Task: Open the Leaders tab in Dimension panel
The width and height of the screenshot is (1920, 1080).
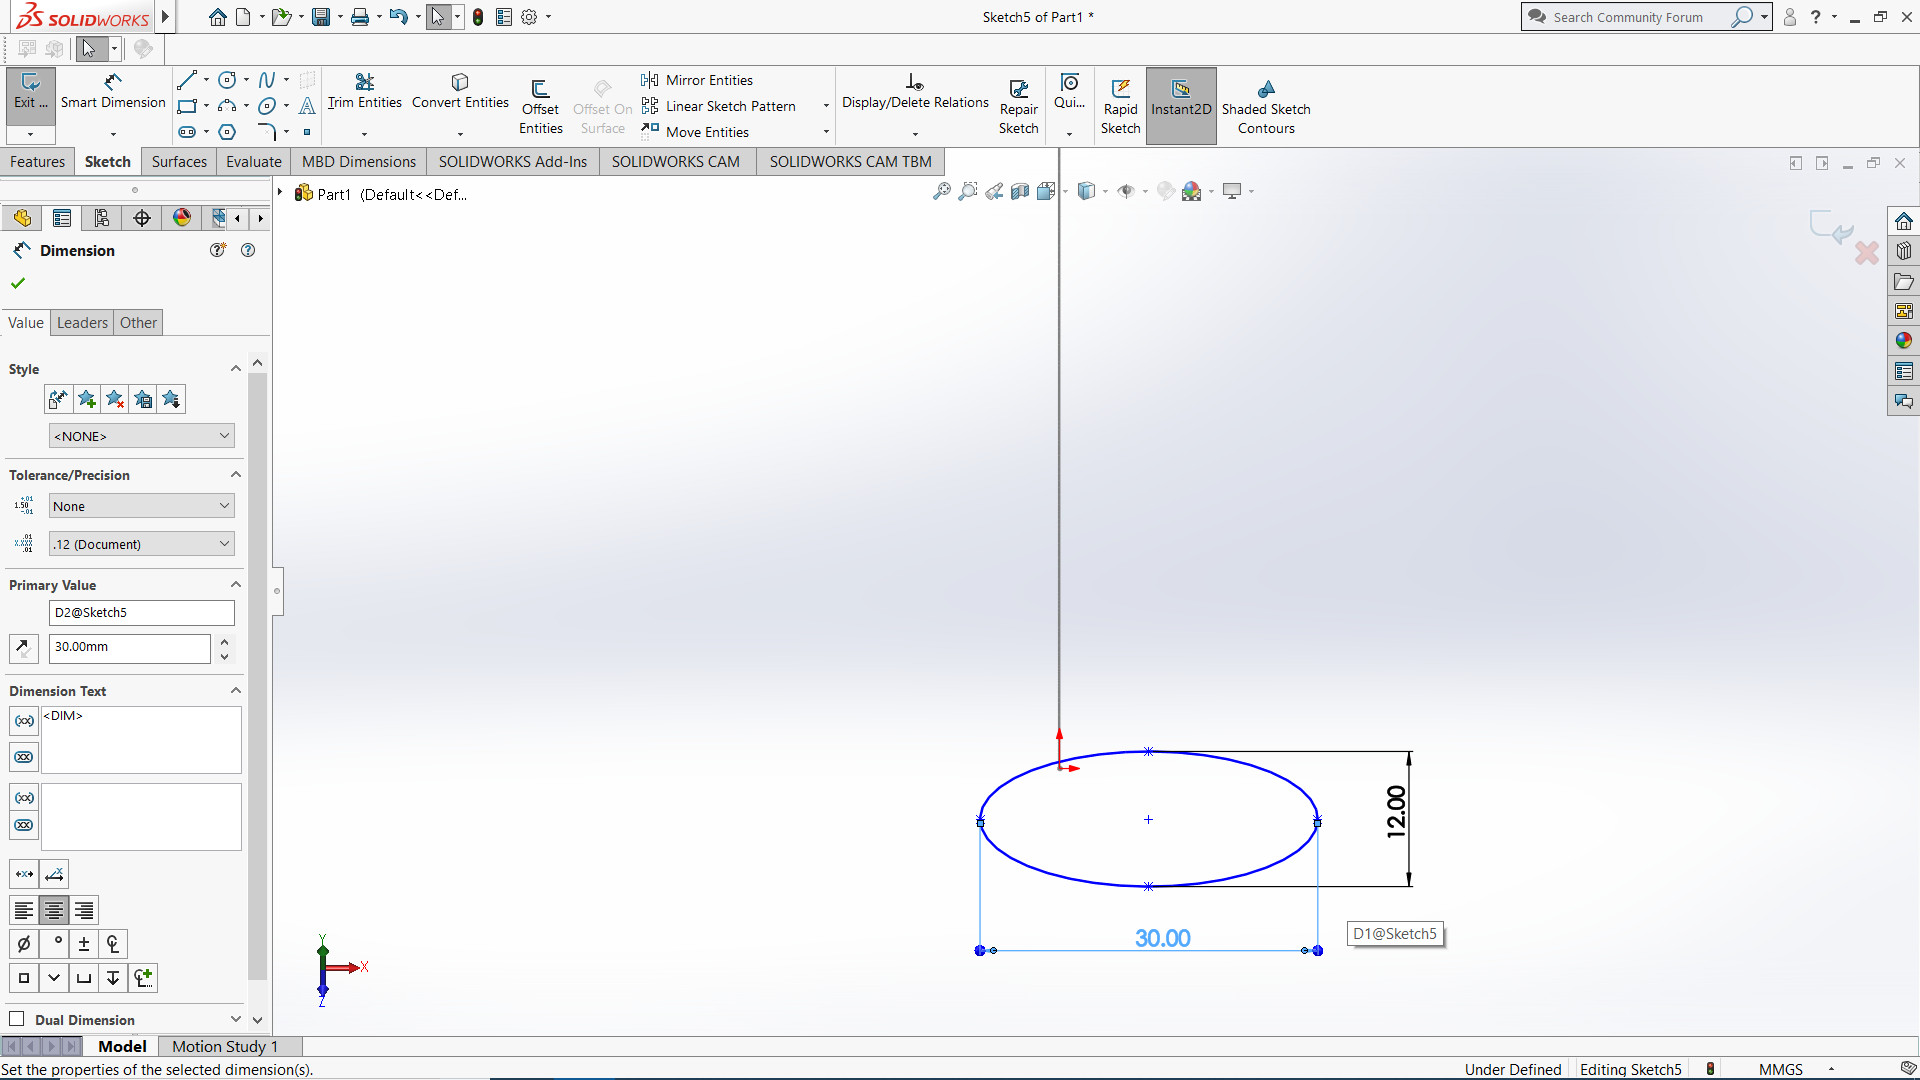Action: [x=82, y=322]
